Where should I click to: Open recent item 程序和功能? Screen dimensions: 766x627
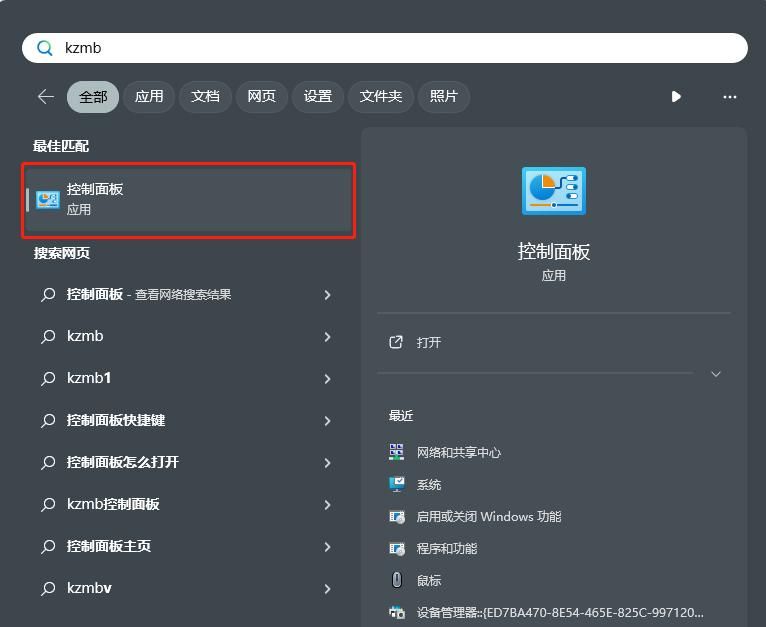click(x=447, y=549)
